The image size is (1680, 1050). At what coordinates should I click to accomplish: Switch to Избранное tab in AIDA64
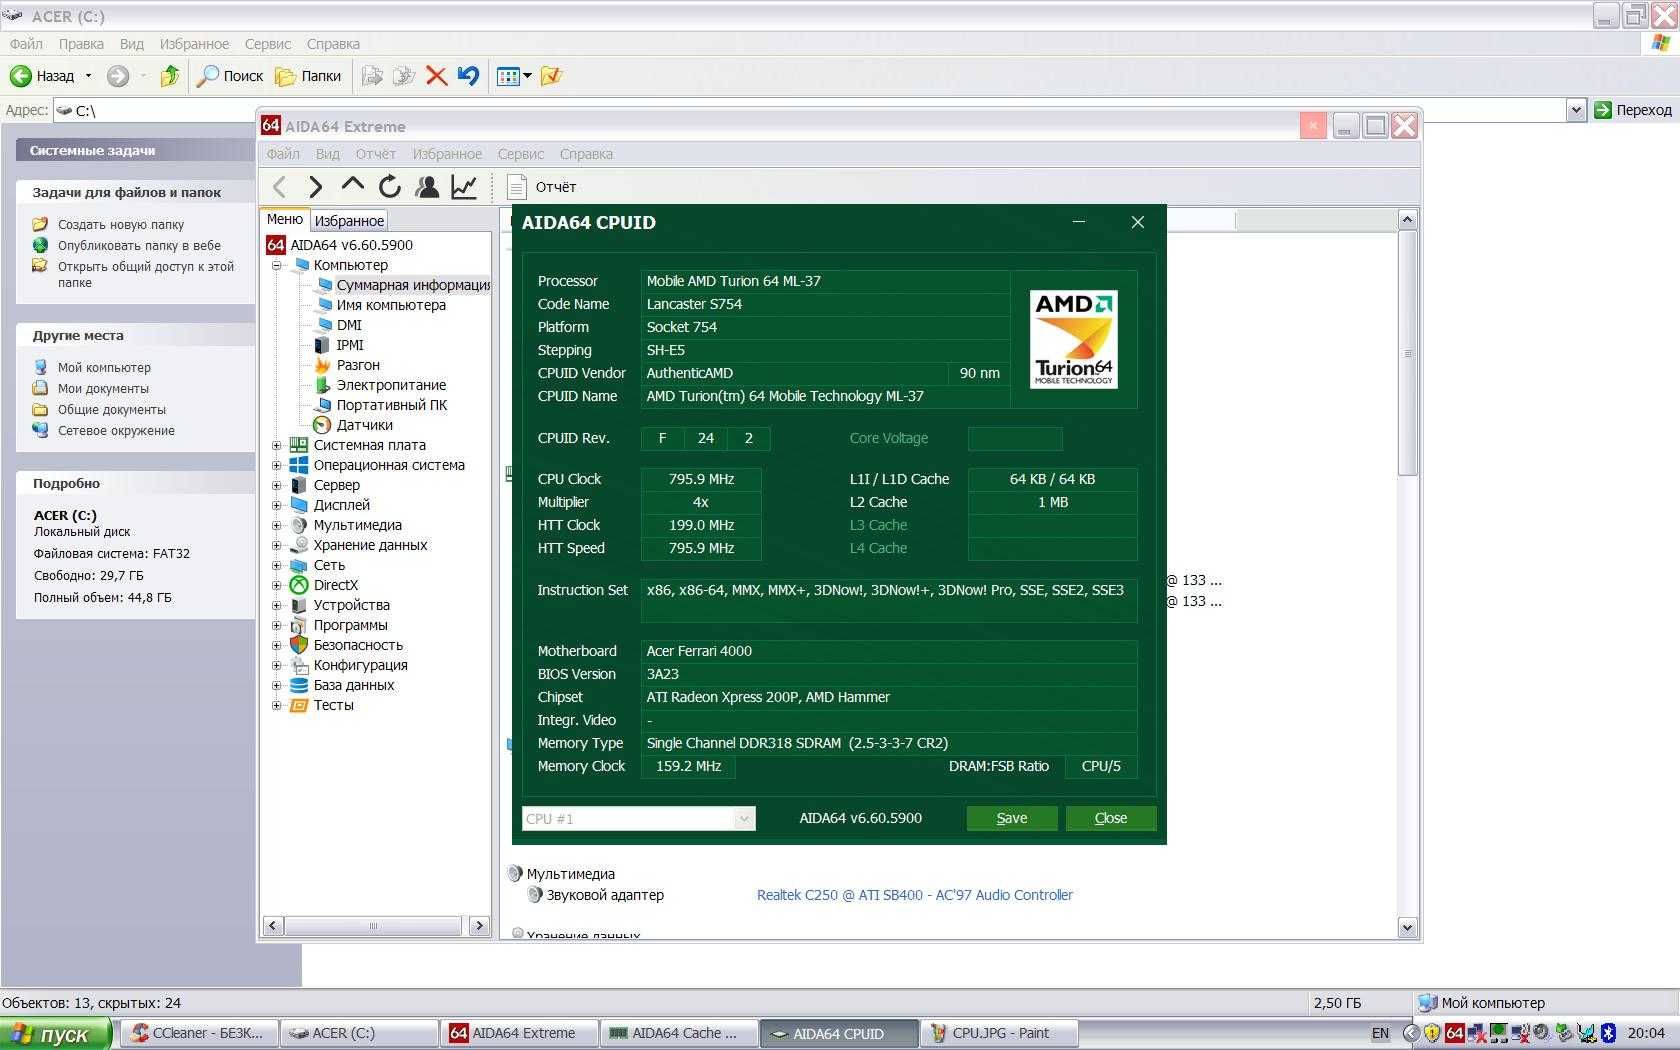point(349,220)
